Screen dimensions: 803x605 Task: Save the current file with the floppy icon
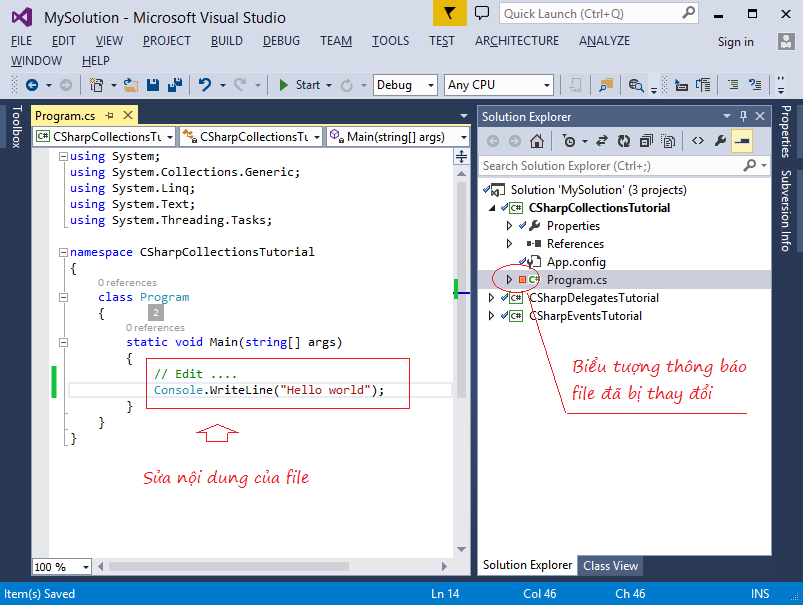tap(153, 85)
